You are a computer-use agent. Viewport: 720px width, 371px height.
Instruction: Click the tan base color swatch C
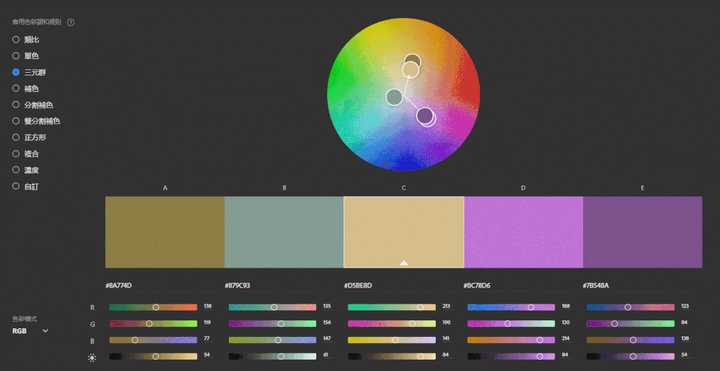404,232
